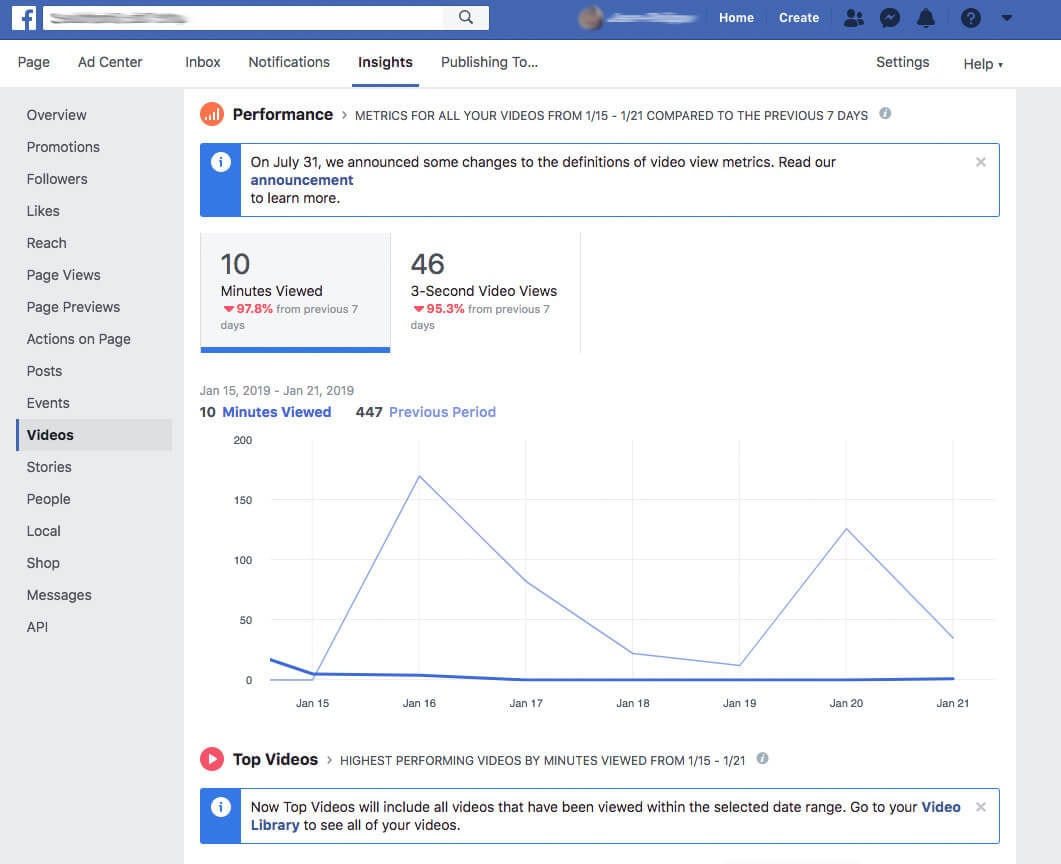Click the orange Performance chart icon

pos(212,114)
